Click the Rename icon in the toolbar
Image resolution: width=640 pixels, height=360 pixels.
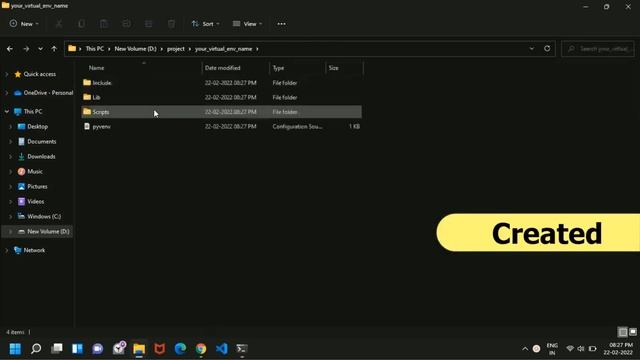pyautogui.click(x=127, y=24)
